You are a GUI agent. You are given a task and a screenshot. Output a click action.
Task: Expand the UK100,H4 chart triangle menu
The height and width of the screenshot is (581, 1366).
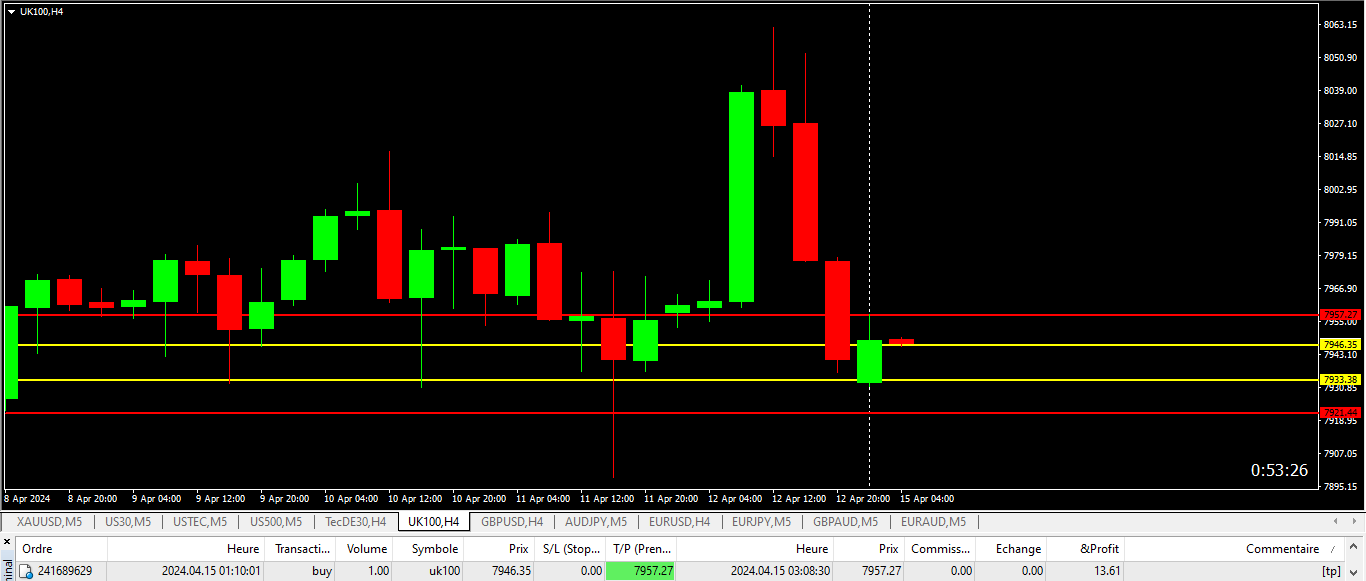[x=11, y=11]
